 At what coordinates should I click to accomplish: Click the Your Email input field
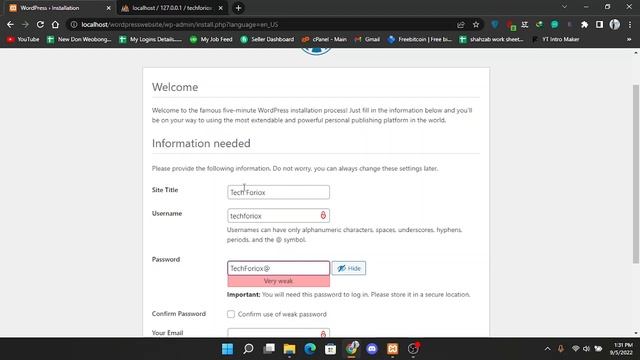[x=278, y=333]
